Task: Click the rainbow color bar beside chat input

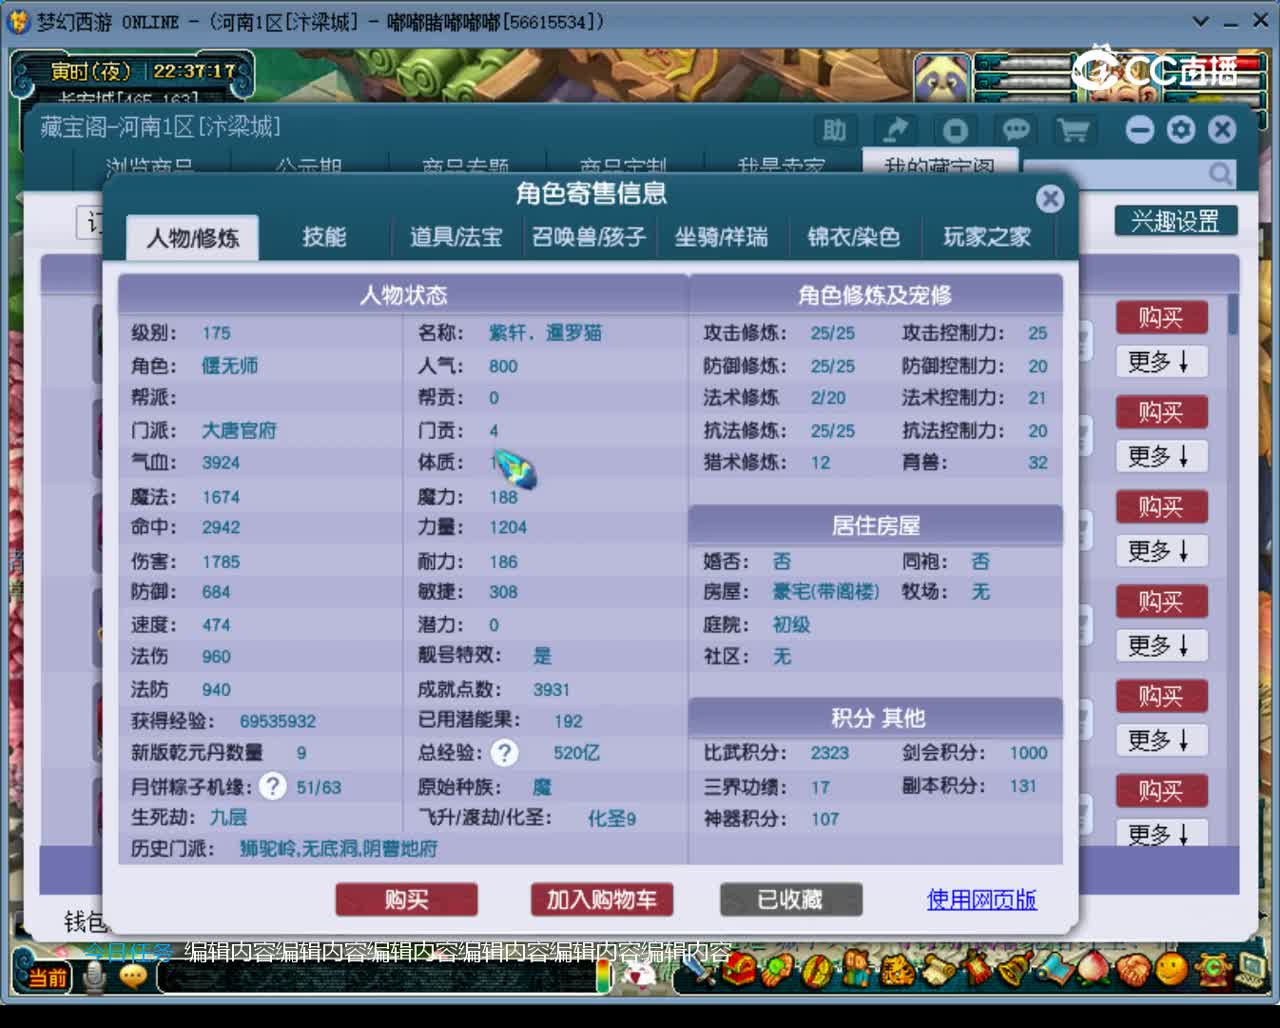Action: pyautogui.click(x=603, y=976)
